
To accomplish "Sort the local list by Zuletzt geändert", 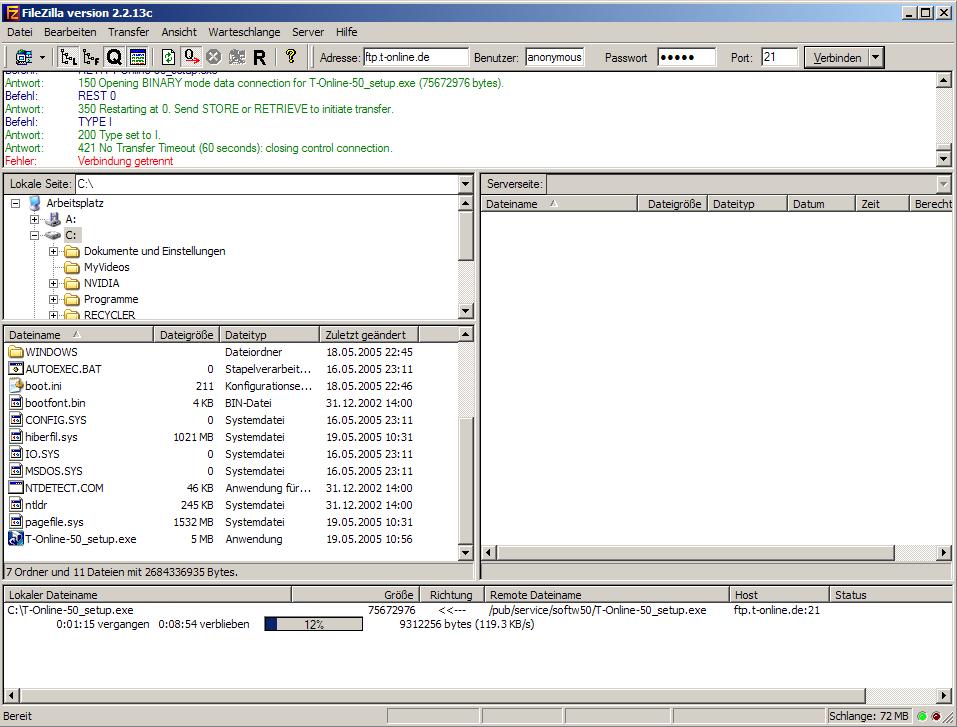I will pyautogui.click(x=369, y=335).
